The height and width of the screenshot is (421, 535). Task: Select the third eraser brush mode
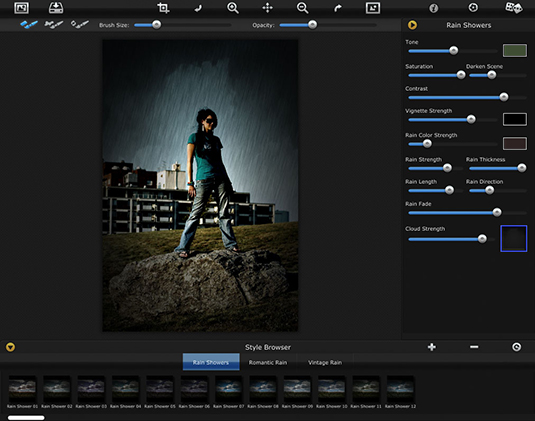(79, 25)
